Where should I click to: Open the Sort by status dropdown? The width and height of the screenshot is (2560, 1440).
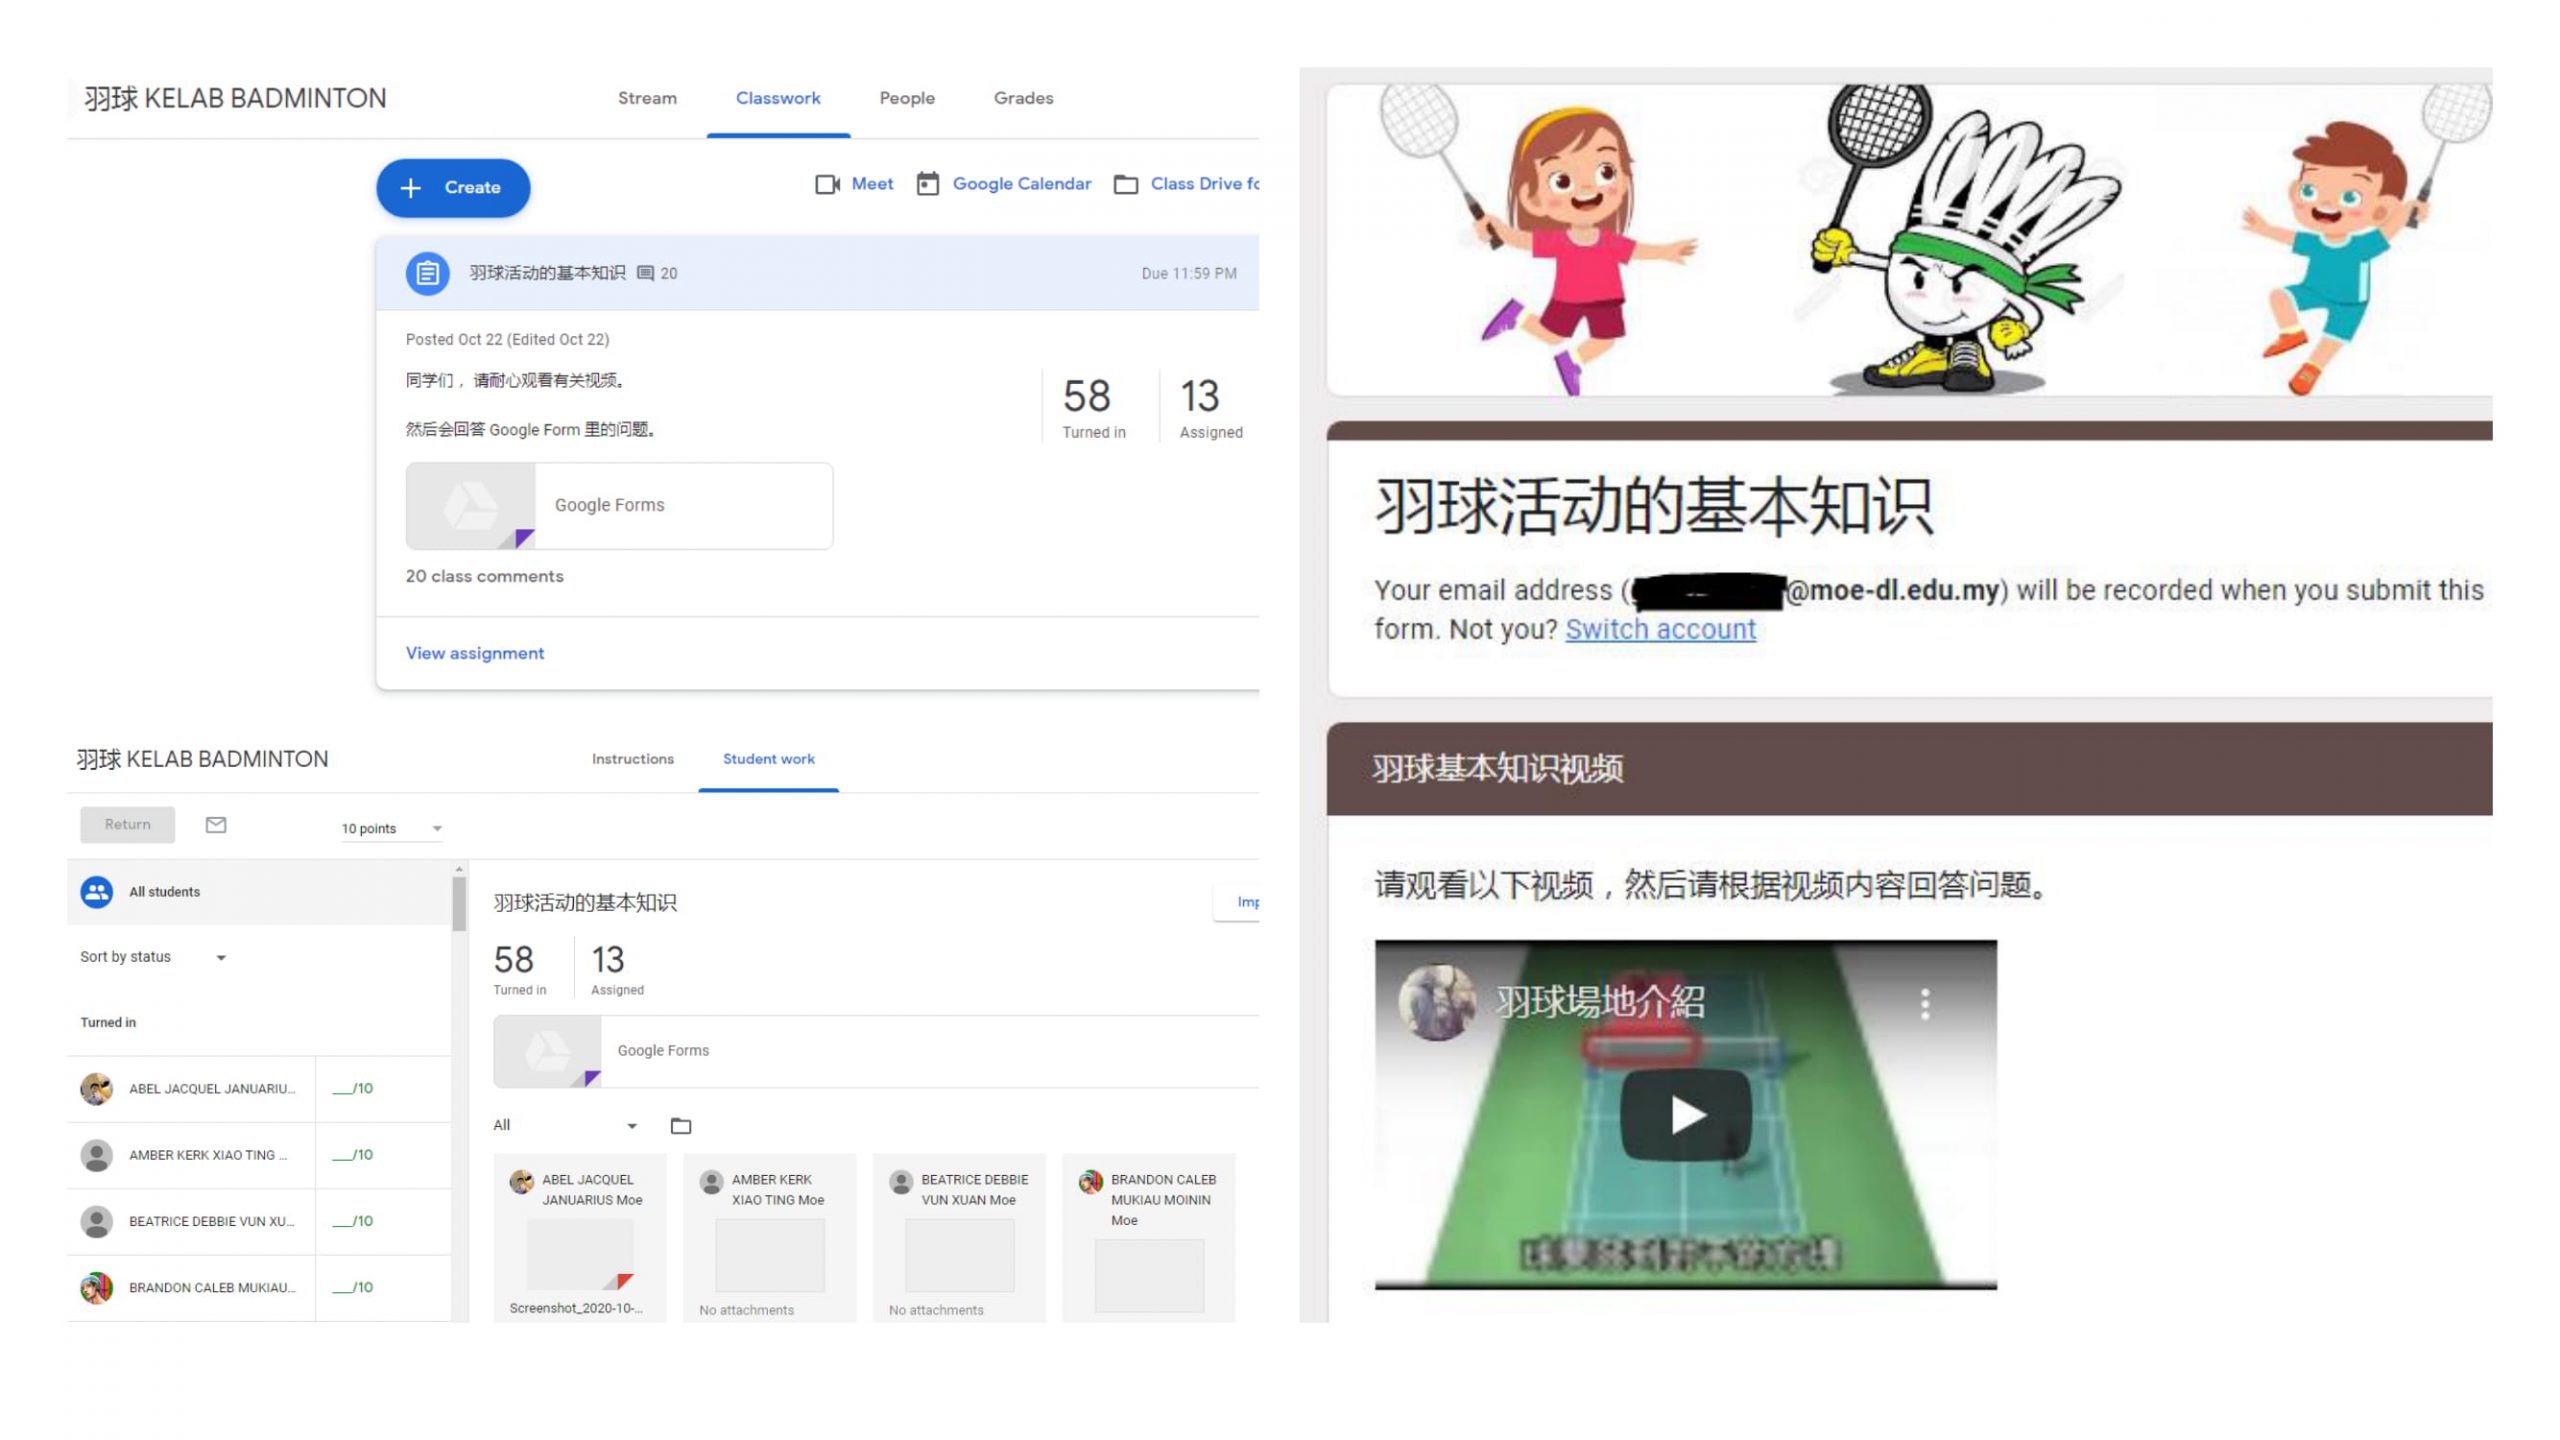[153, 957]
